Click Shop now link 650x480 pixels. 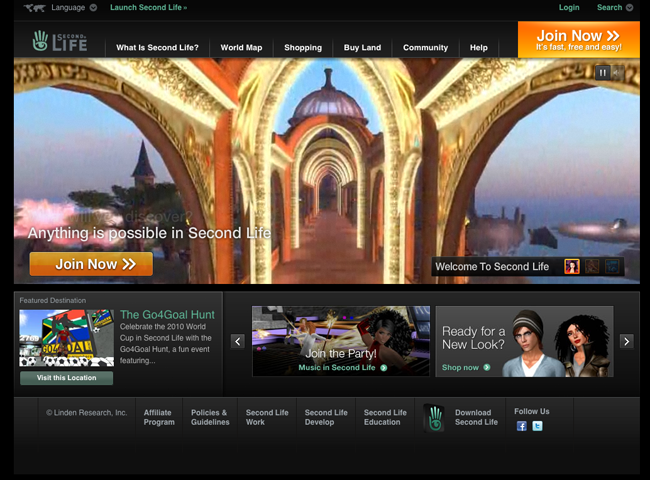(x=460, y=367)
